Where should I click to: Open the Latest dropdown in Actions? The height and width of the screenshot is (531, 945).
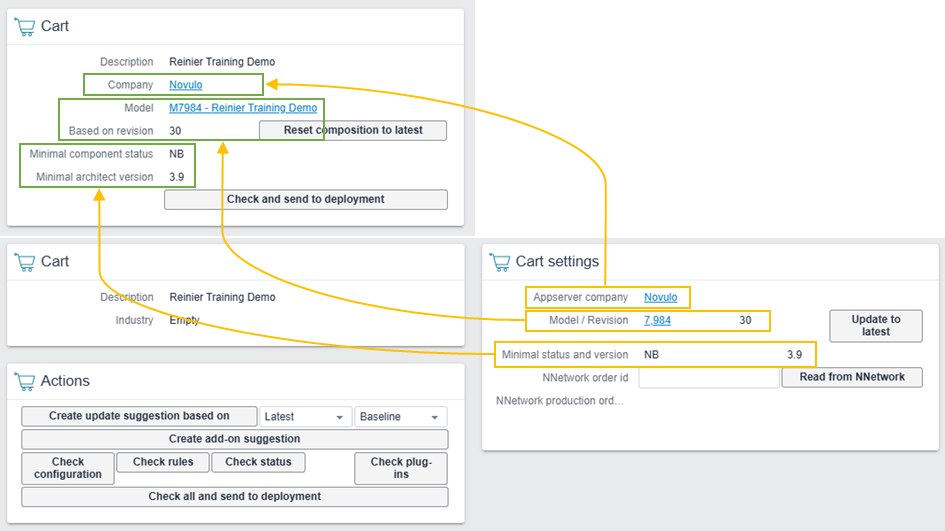point(305,416)
